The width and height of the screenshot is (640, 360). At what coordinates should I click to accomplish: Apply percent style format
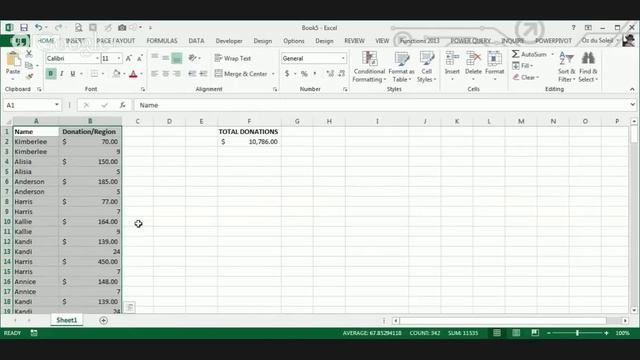coord(304,74)
